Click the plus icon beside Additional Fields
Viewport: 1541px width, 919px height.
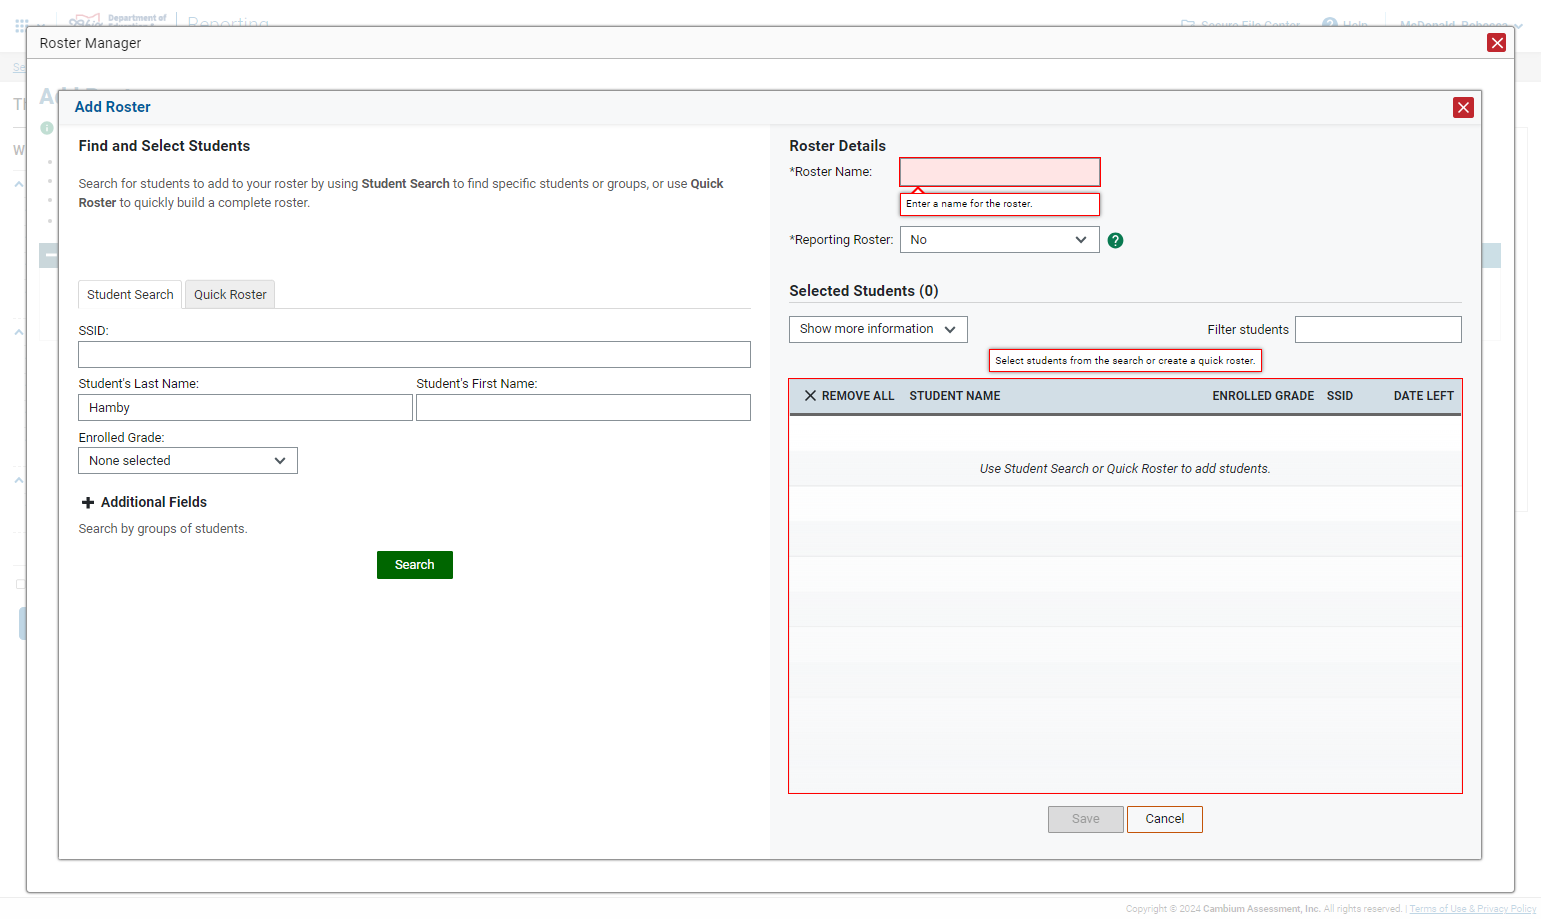pyautogui.click(x=88, y=503)
